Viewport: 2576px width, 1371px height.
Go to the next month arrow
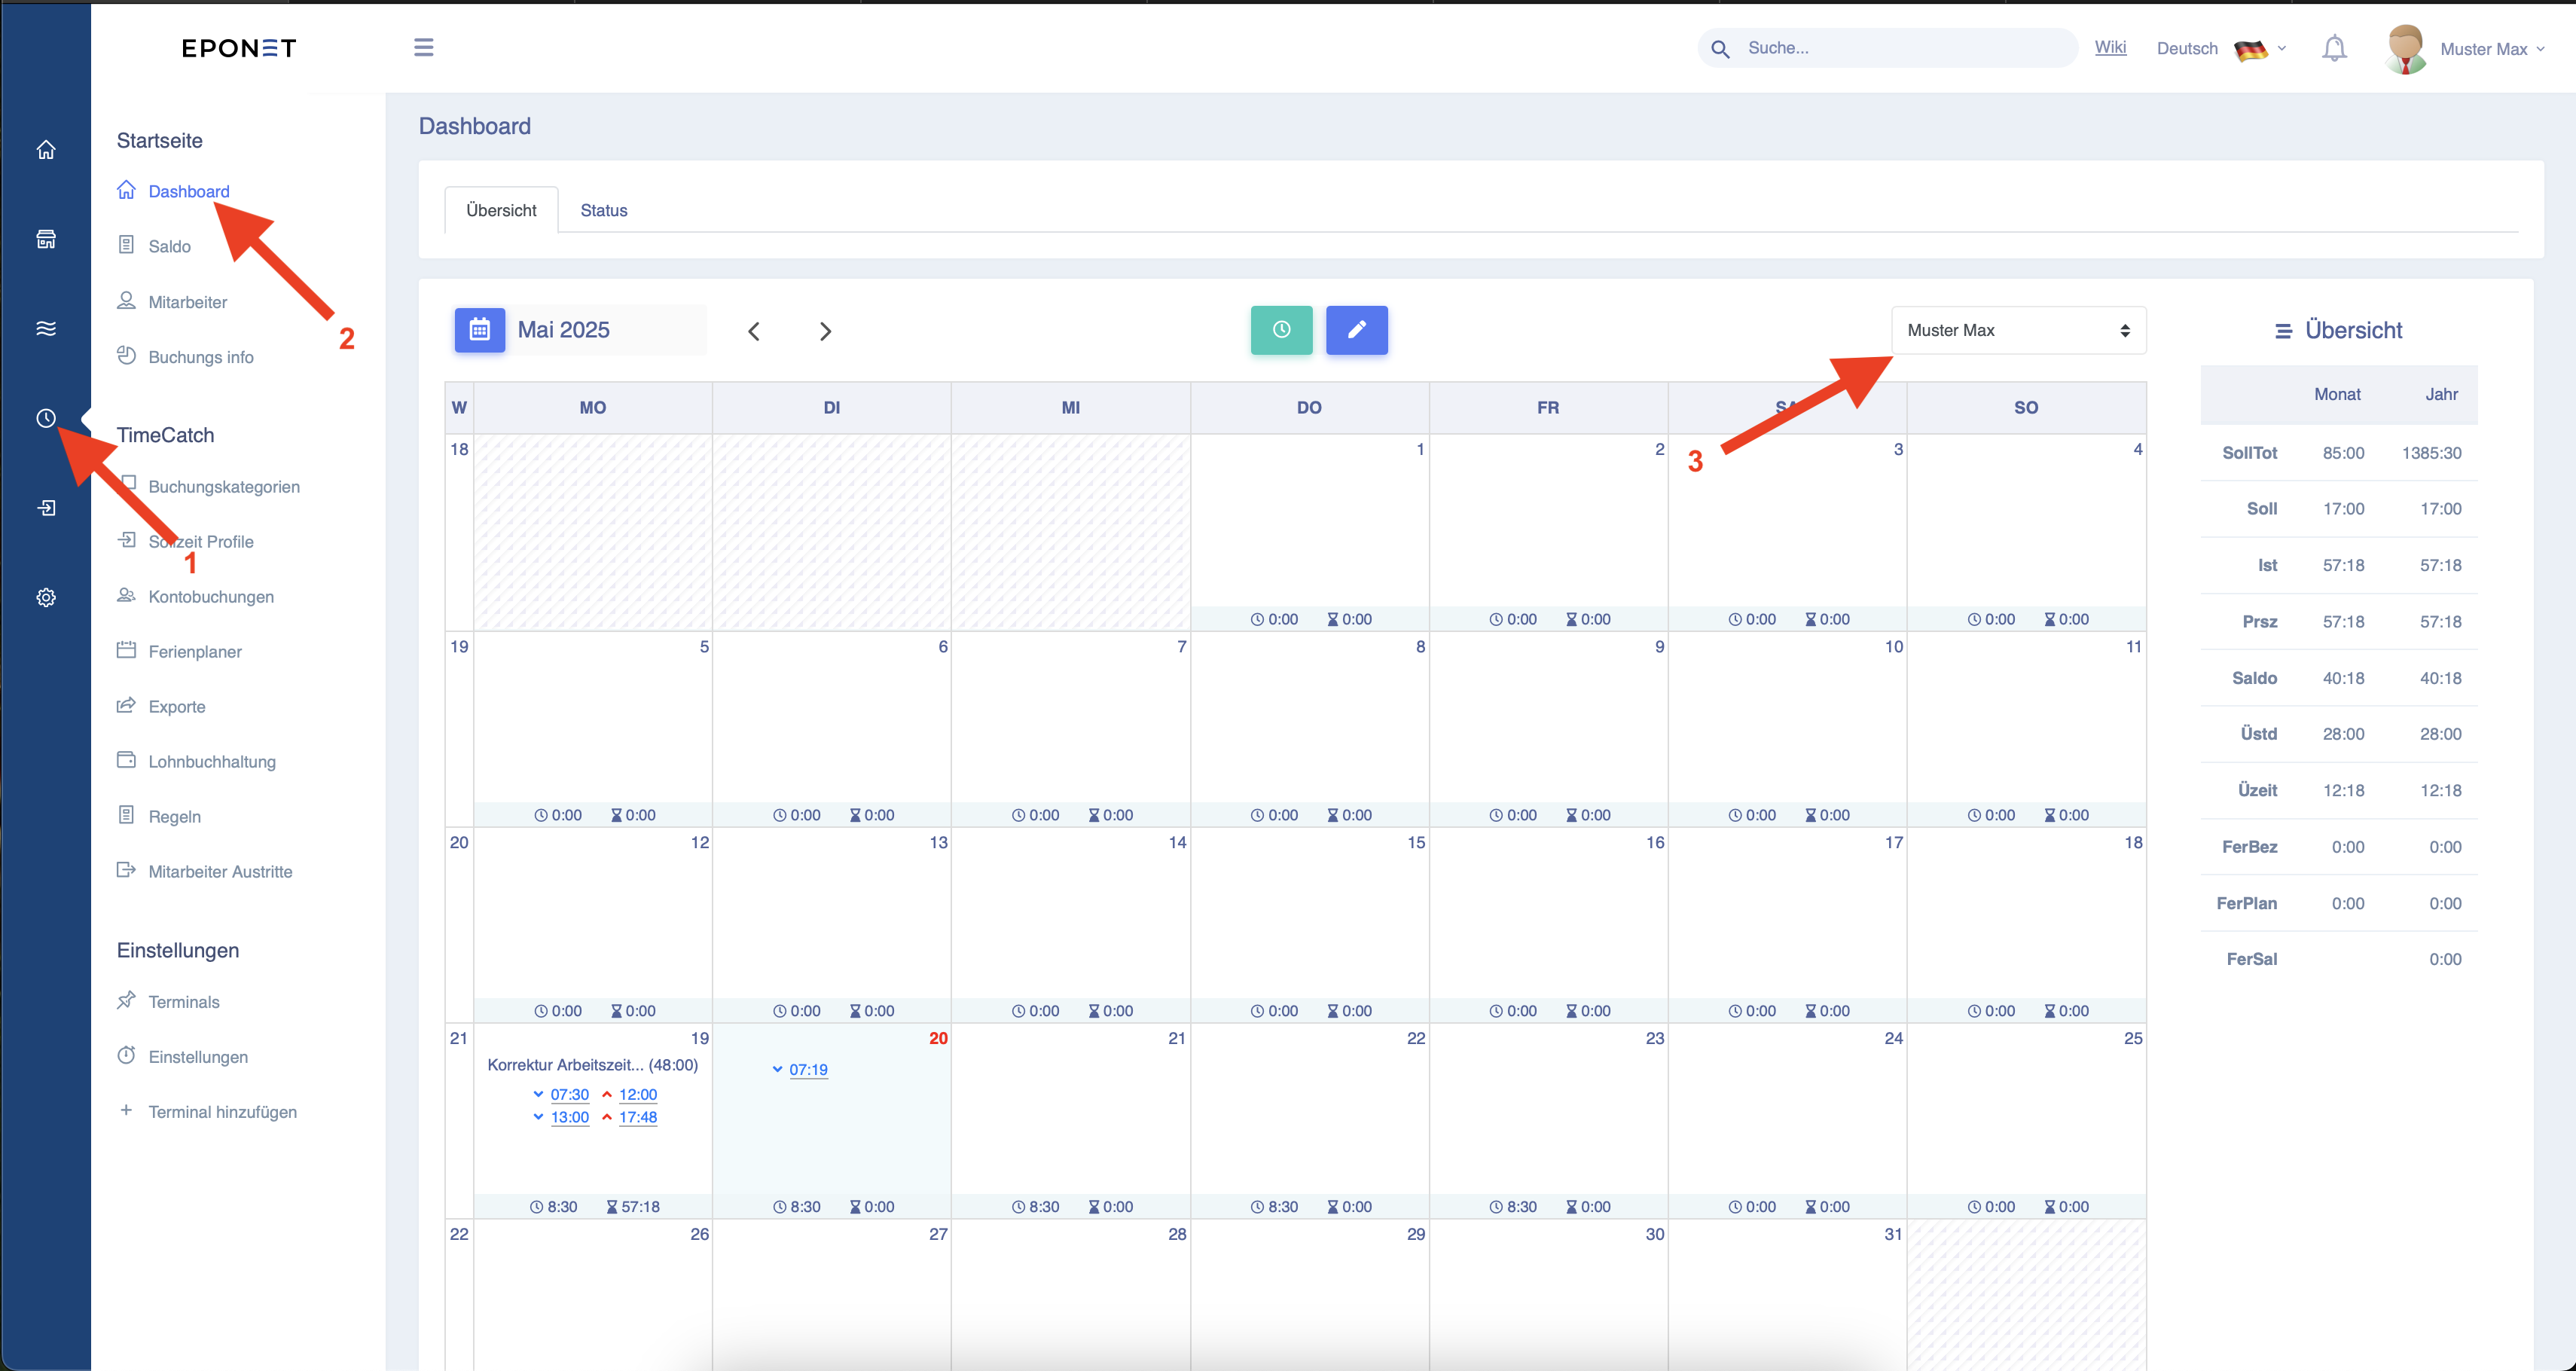(825, 331)
